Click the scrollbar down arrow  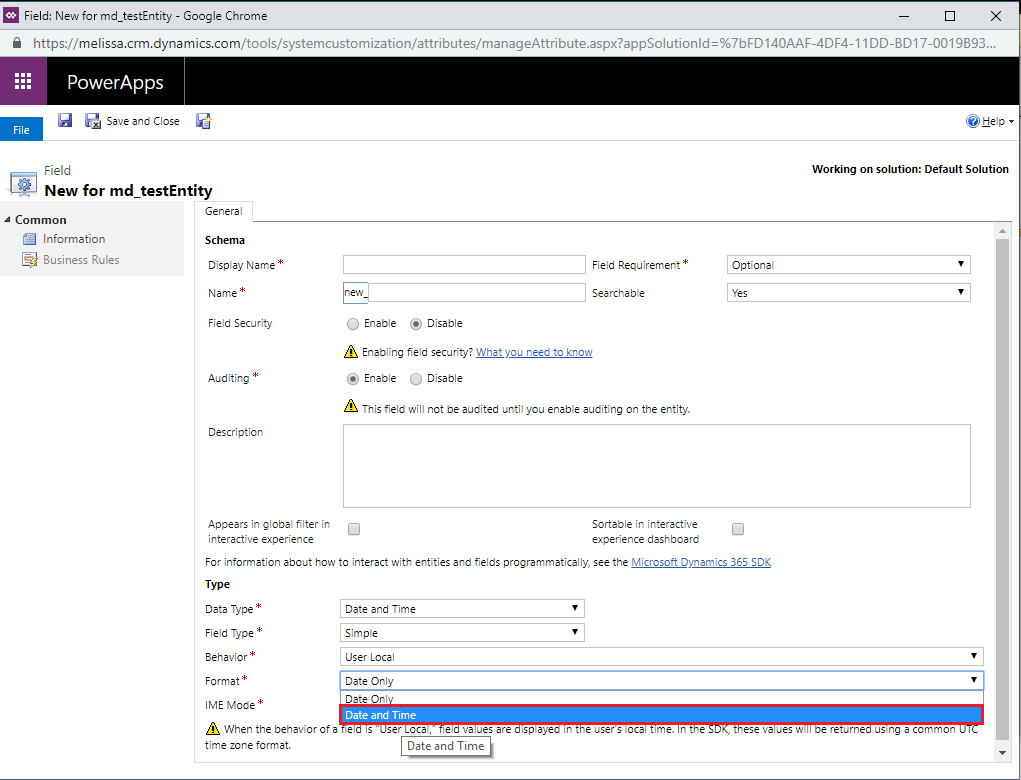coord(1002,753)
